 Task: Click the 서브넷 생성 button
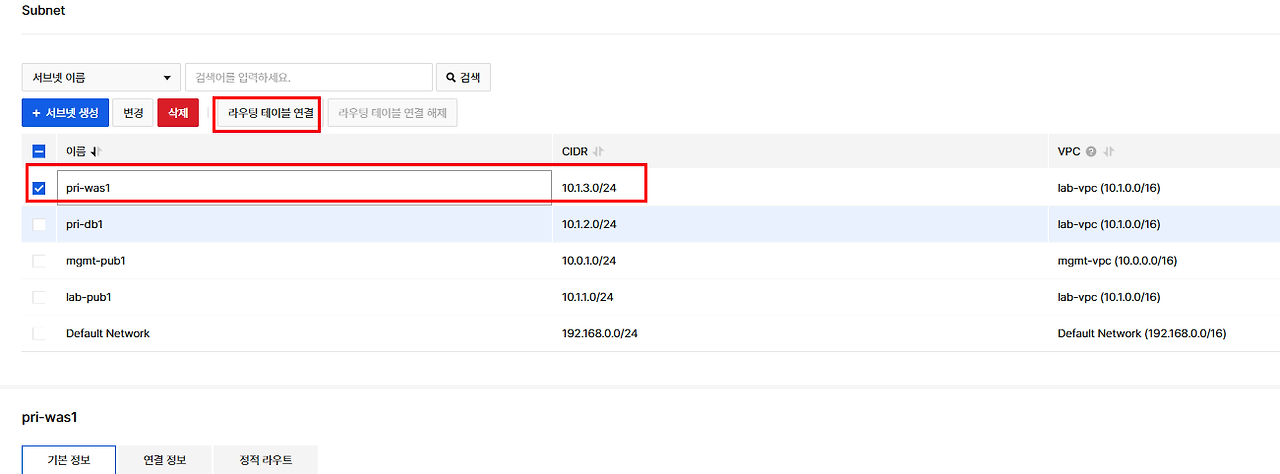coord(65,113)
